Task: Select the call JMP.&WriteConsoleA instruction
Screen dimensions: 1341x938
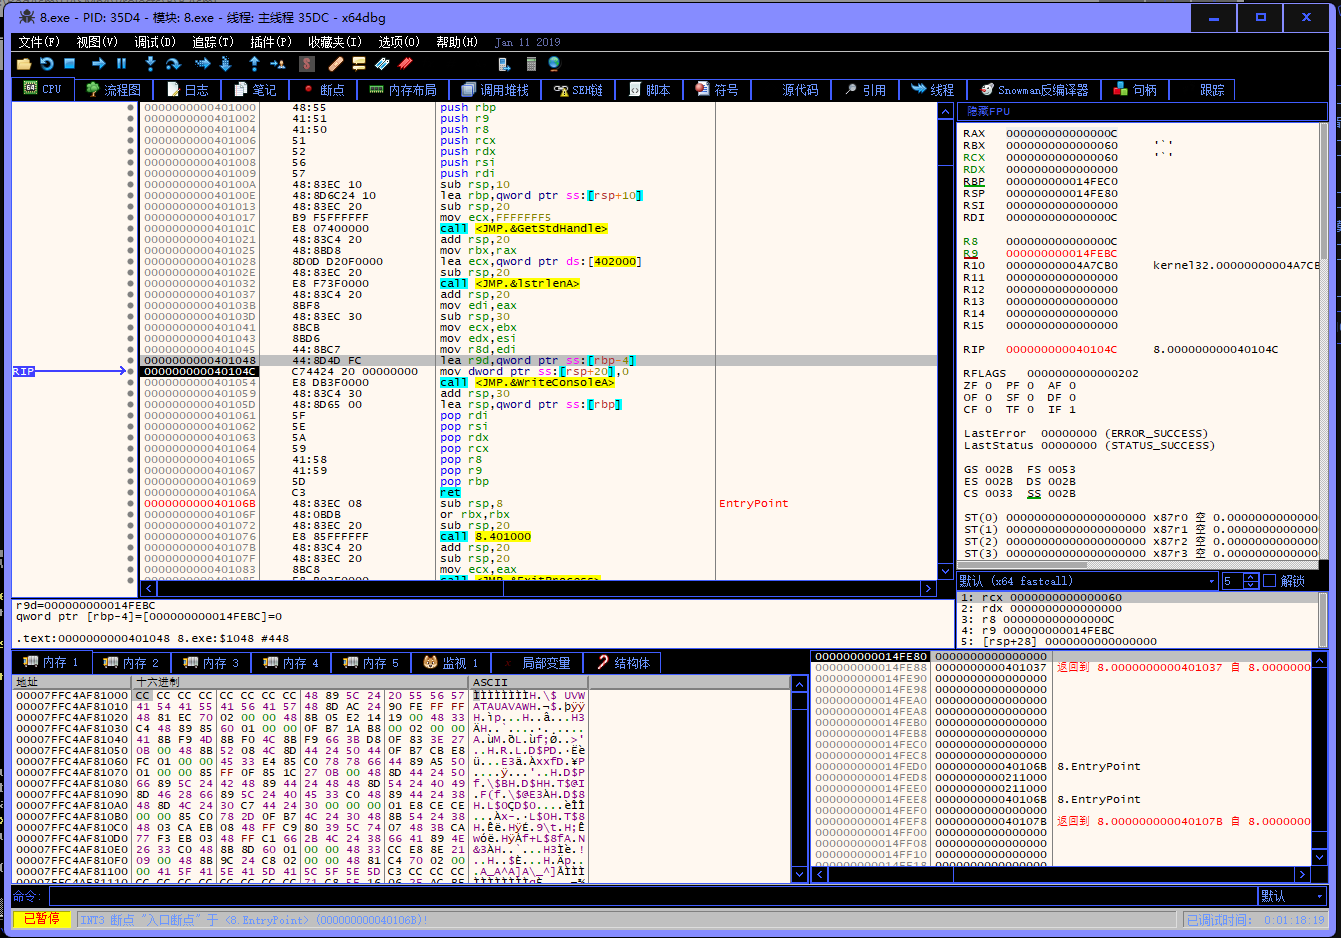Action: (x=527, y=382)
